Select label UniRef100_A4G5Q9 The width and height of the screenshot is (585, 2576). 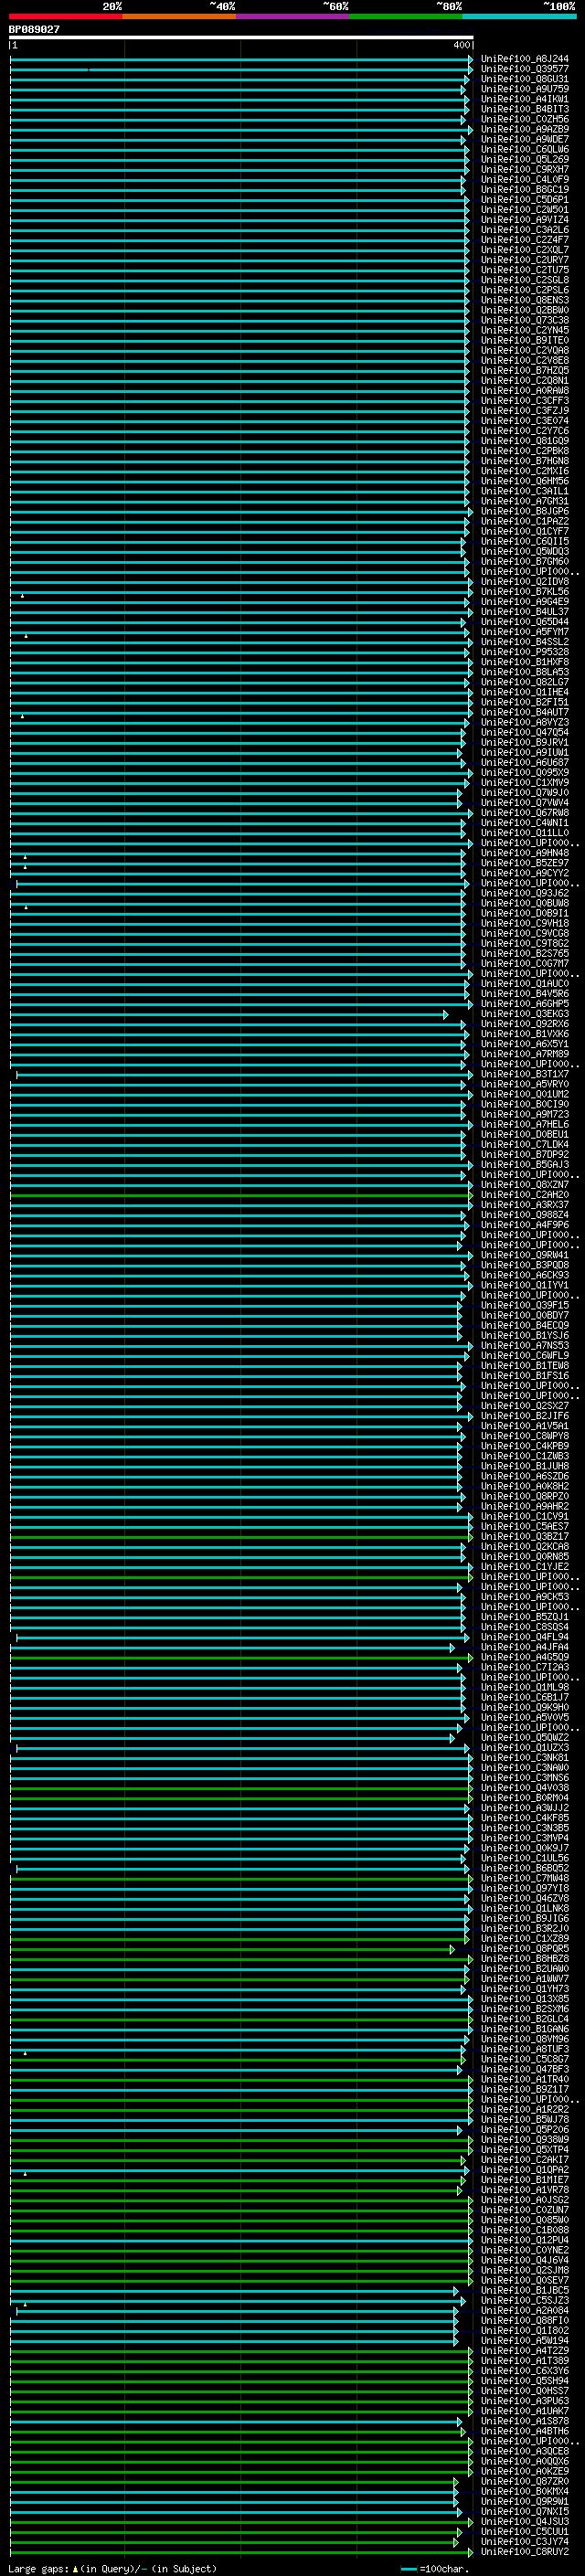525,1657
